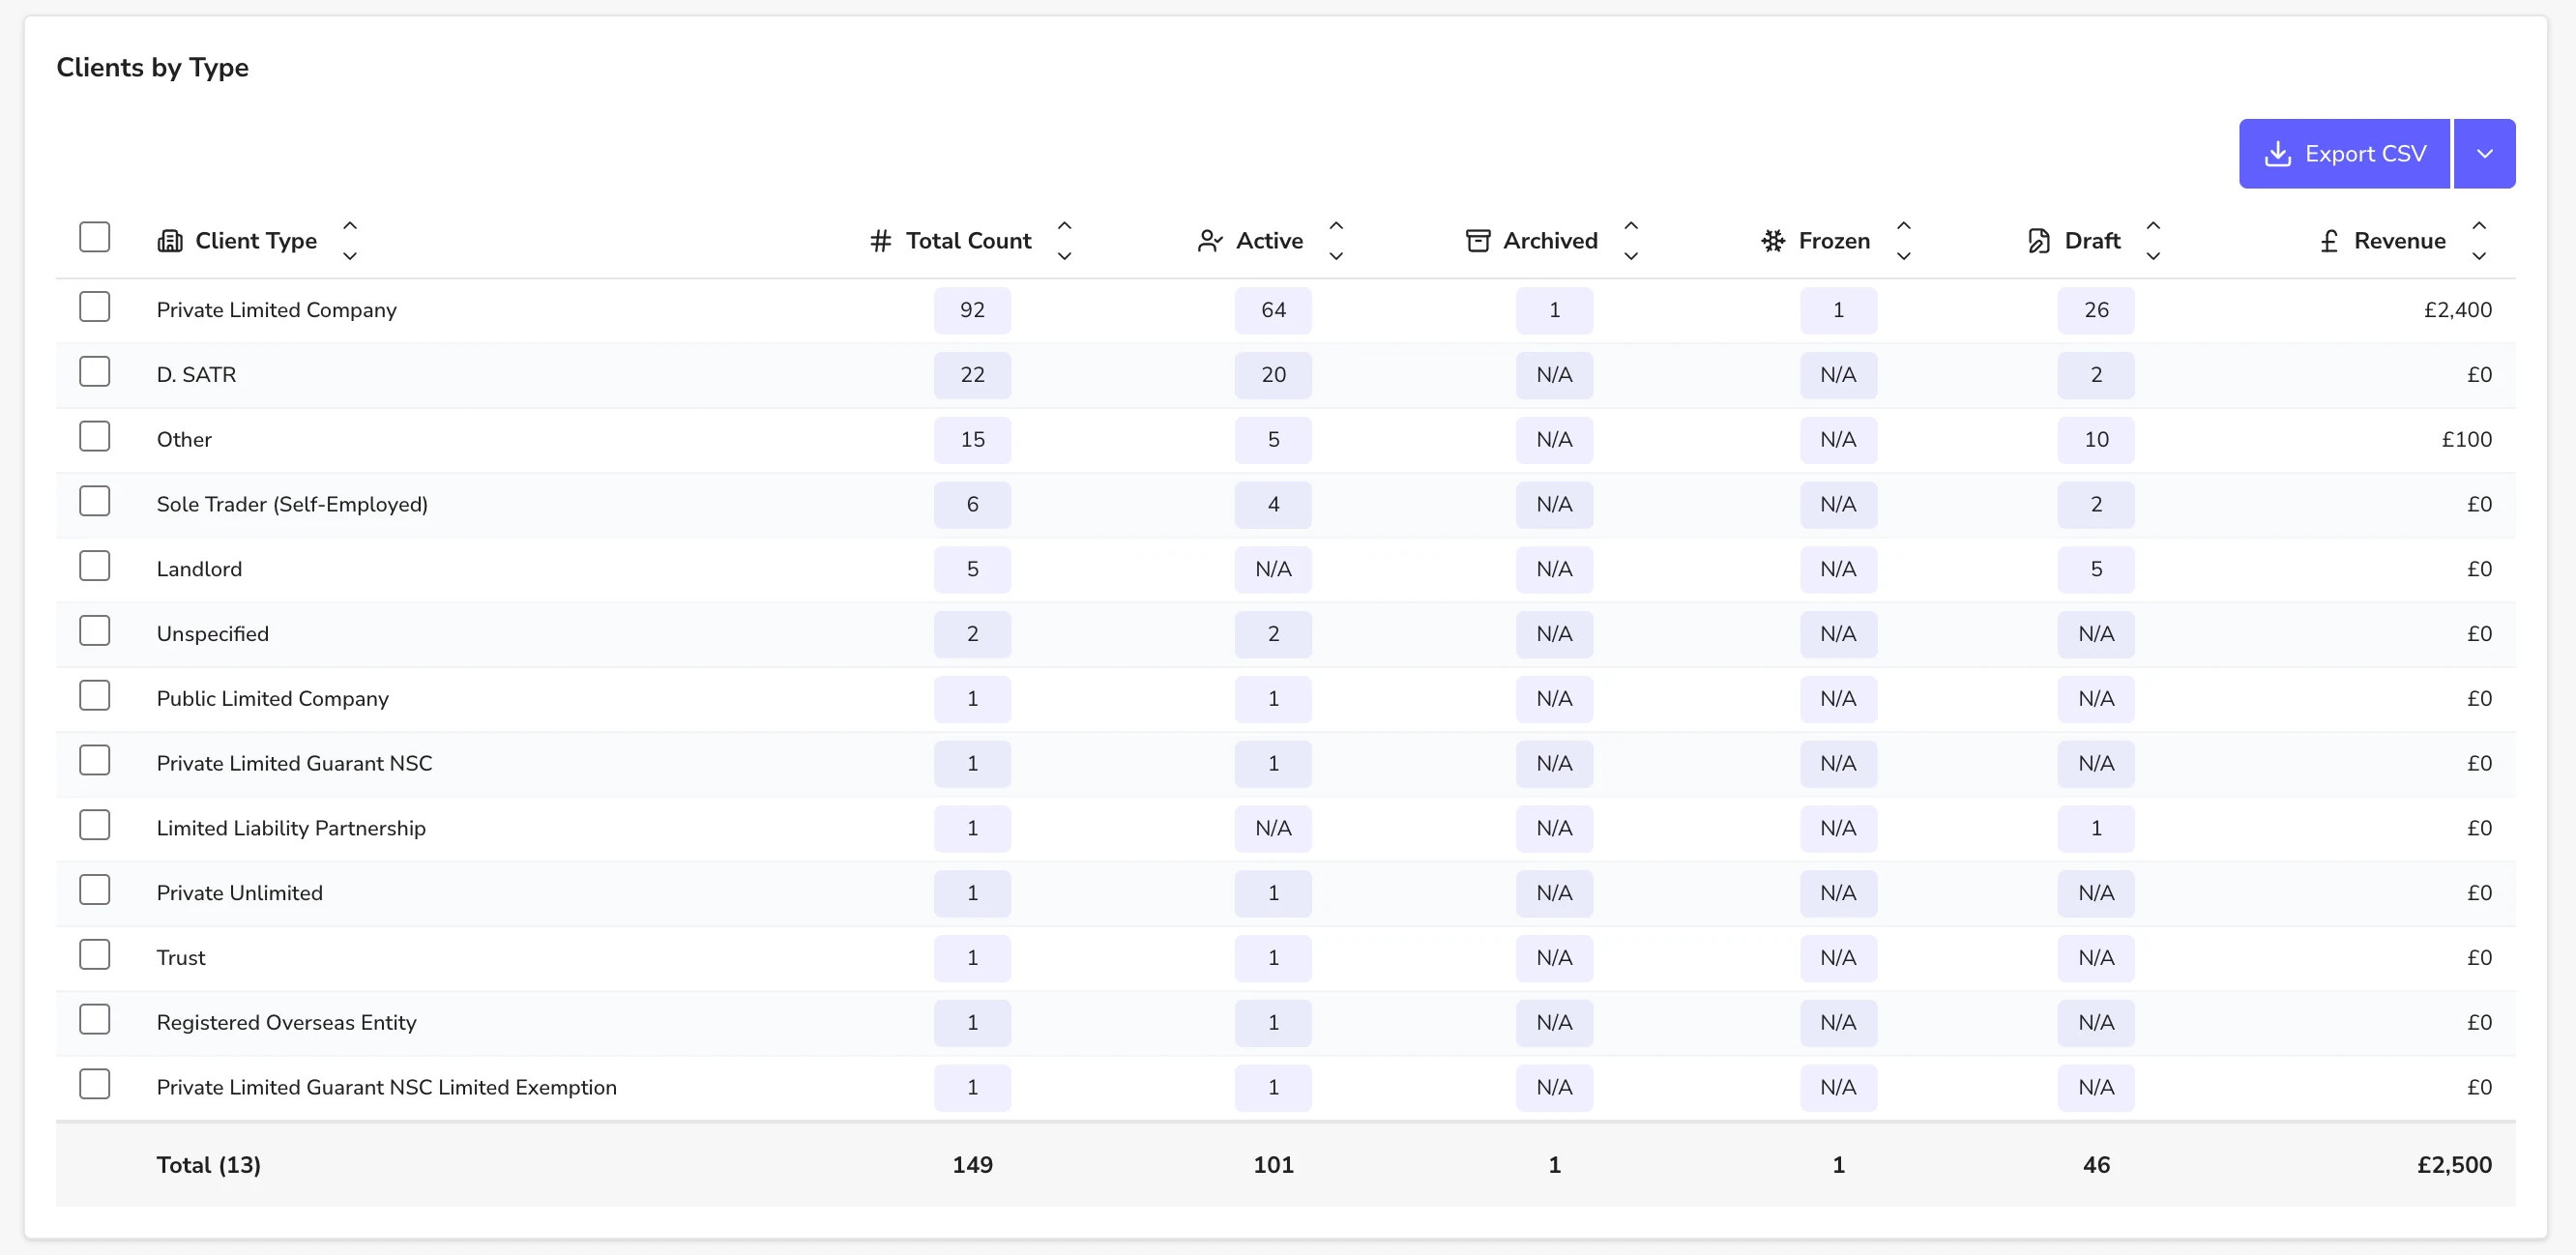This screenshot has height=1255, width=2576.
Task: Click the Private Limited Guarant NSC Limited Exemption name
Action: (x=386, y=1087)
